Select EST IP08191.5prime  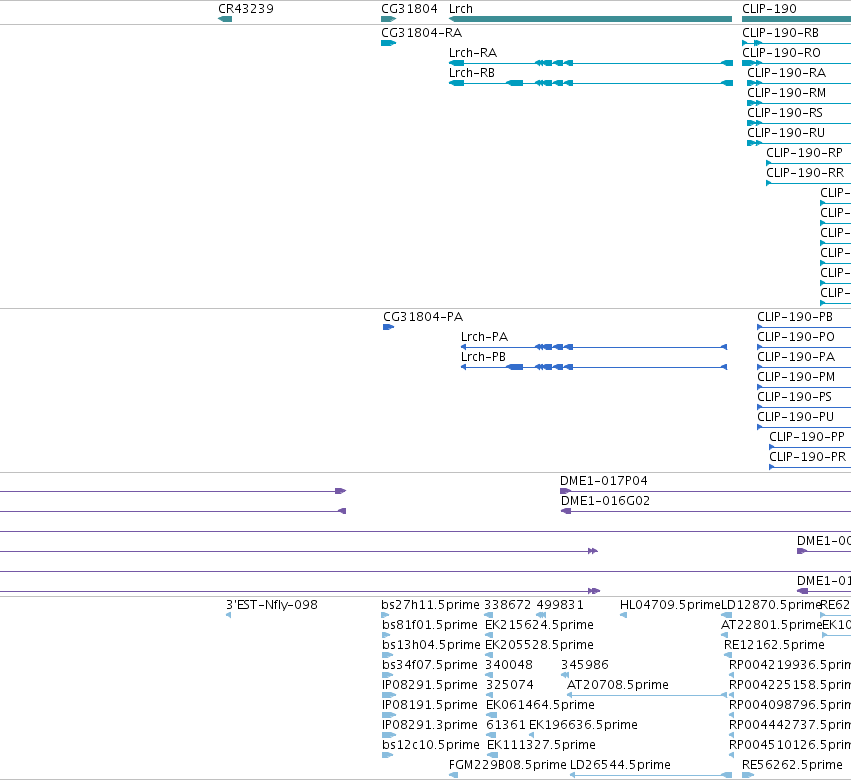[430, 706]
